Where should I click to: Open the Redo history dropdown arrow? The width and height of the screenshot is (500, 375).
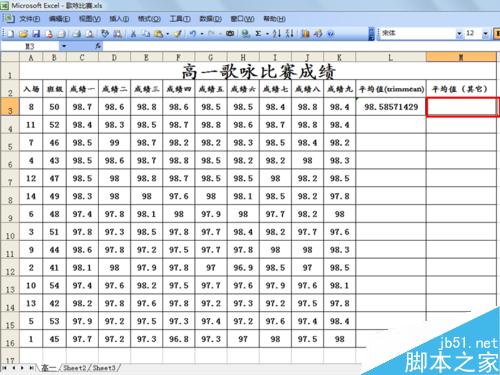[220, 34]
